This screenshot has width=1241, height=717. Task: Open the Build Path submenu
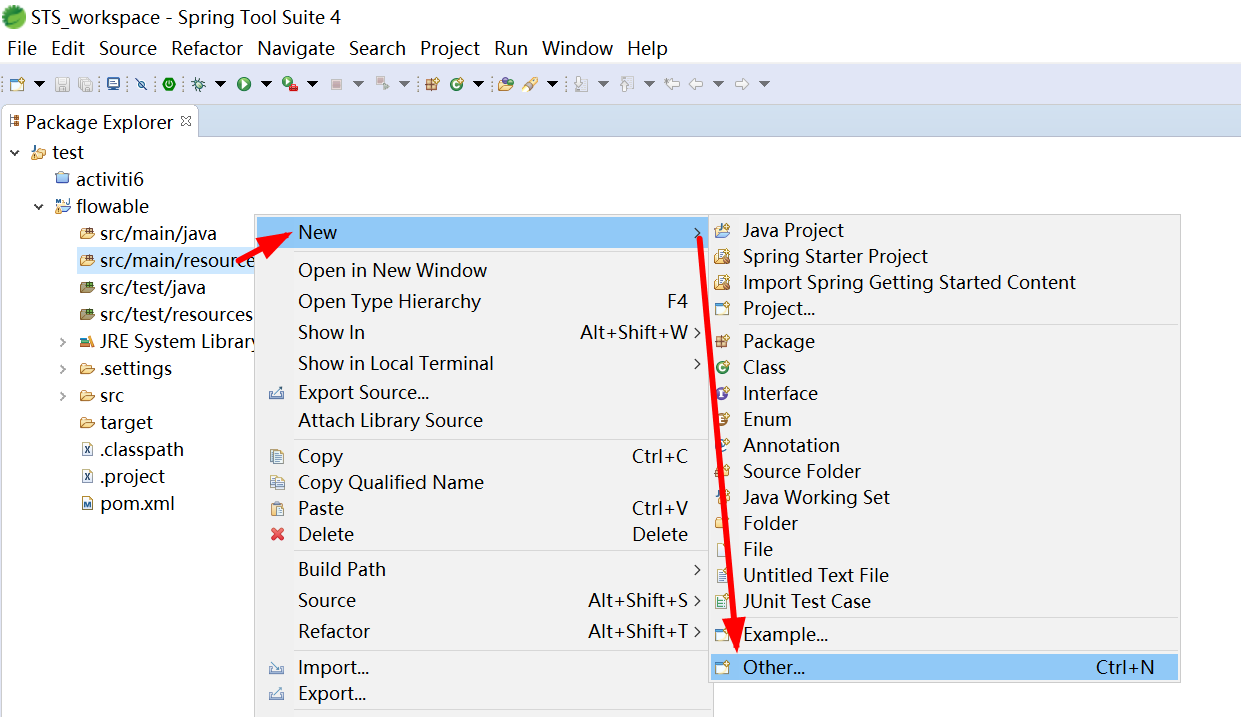point(483,570)
